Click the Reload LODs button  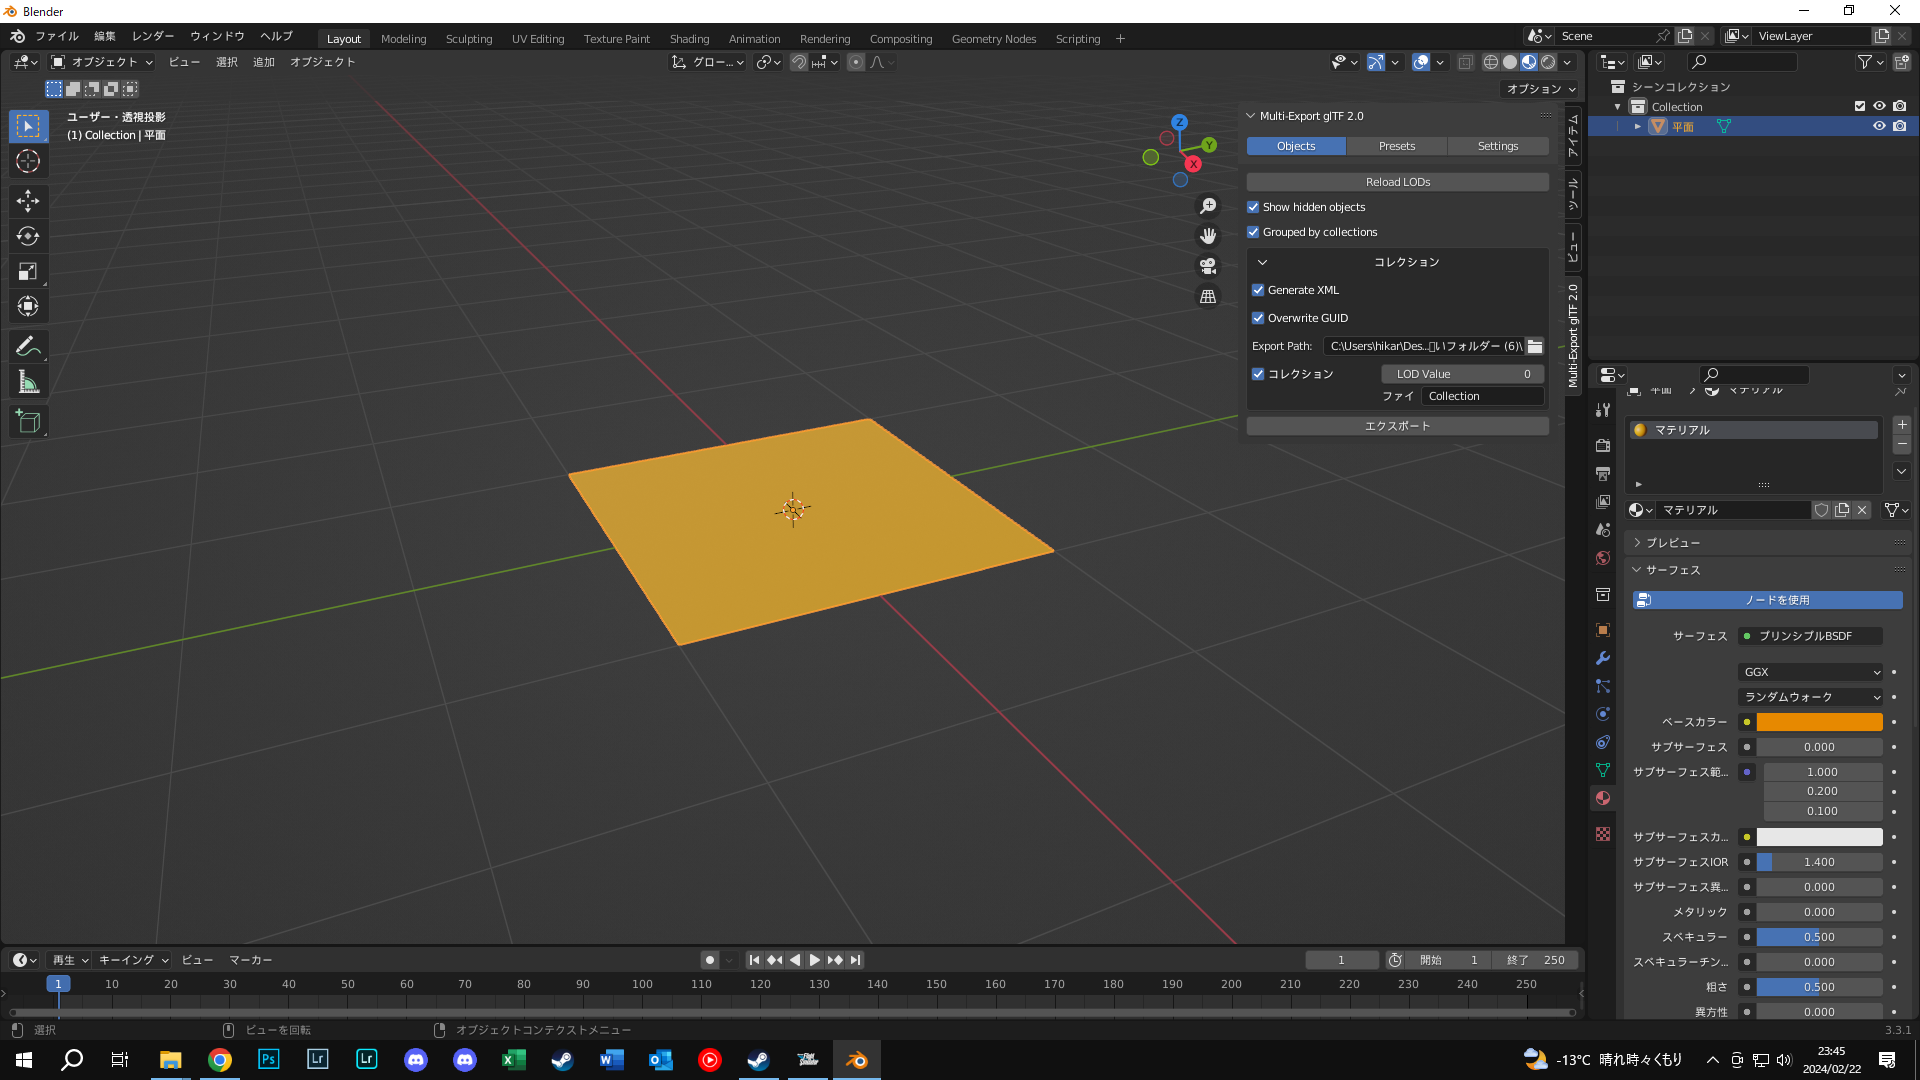click(x=1397, y=182)
